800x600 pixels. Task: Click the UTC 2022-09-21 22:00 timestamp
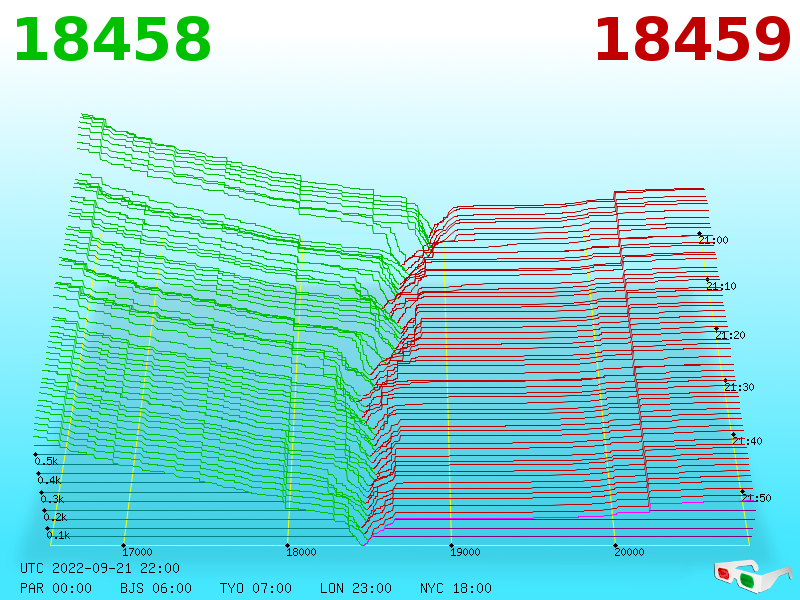point(100,568)
